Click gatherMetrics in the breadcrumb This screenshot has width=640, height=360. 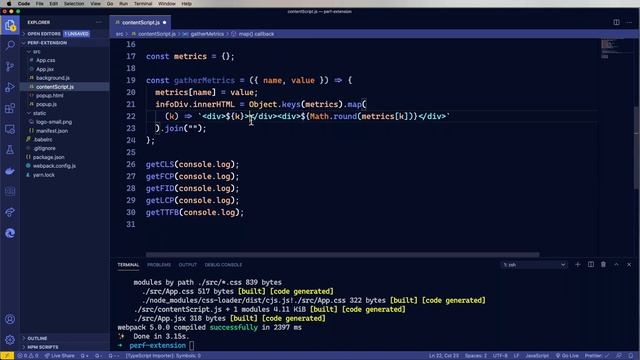tap(207, 34)
